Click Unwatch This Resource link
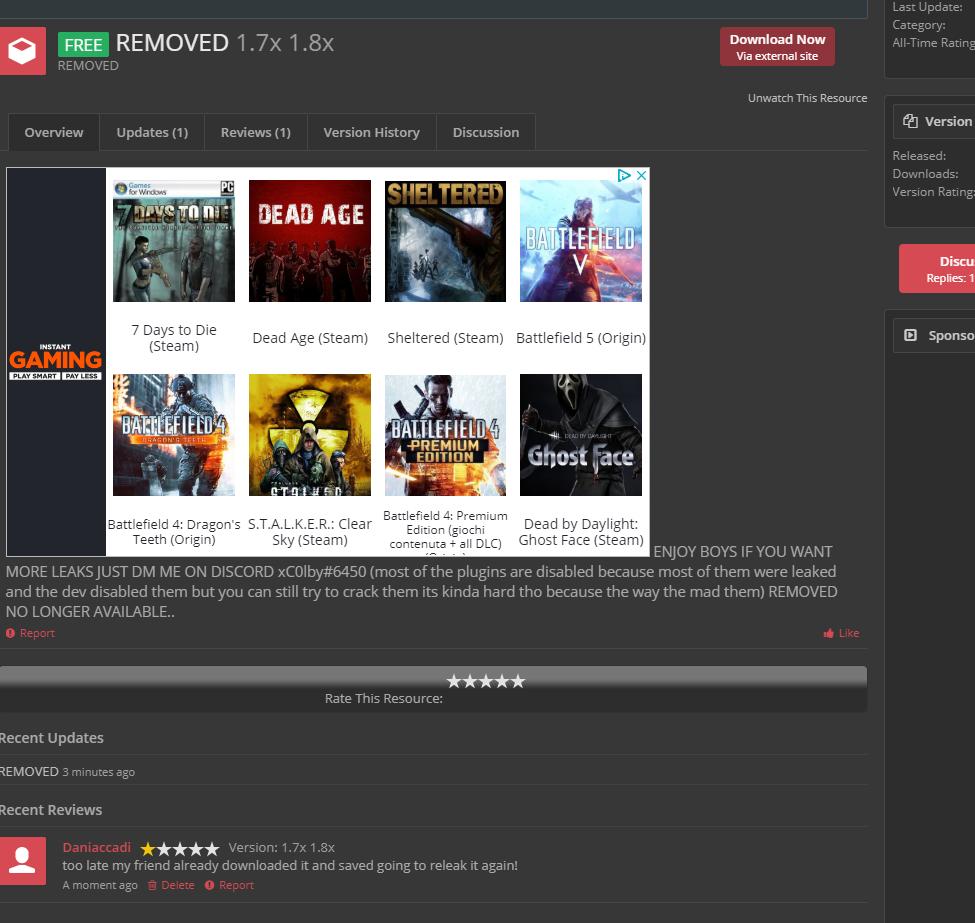 click(807, 98)
